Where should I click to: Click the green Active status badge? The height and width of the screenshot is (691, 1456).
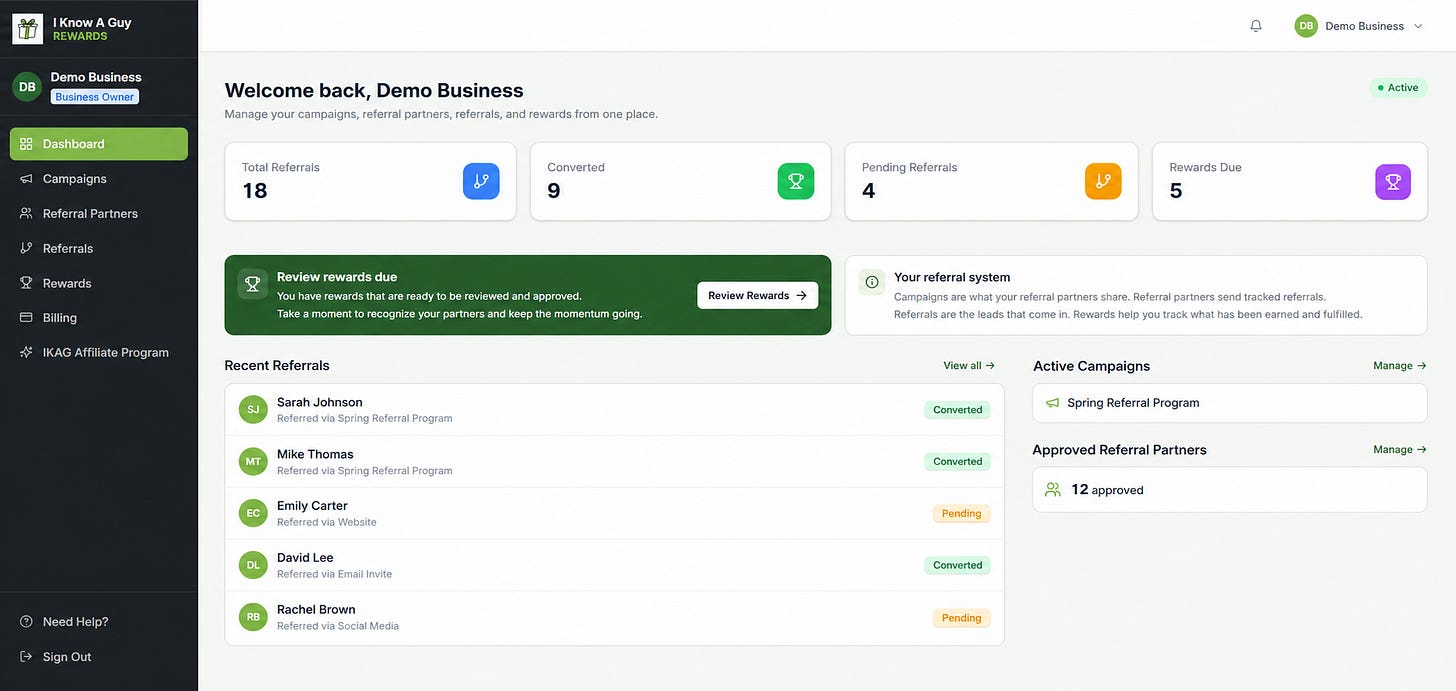(1398, 88)
